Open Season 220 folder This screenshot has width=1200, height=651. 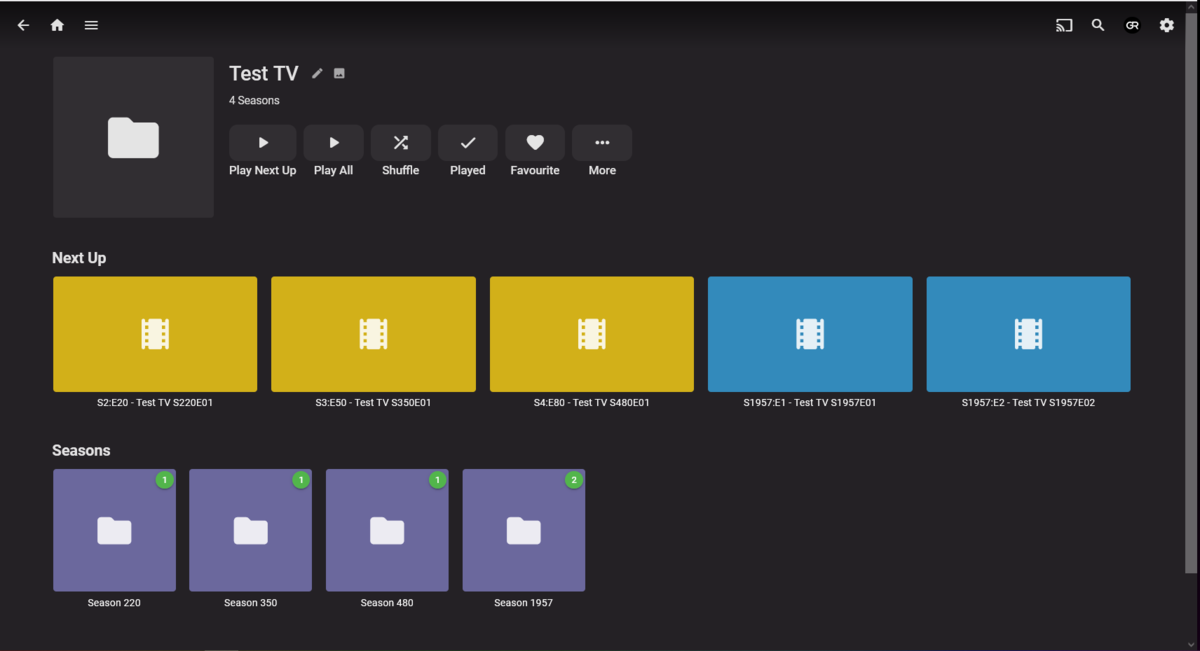pyautogui.click(x=114, y=530)
